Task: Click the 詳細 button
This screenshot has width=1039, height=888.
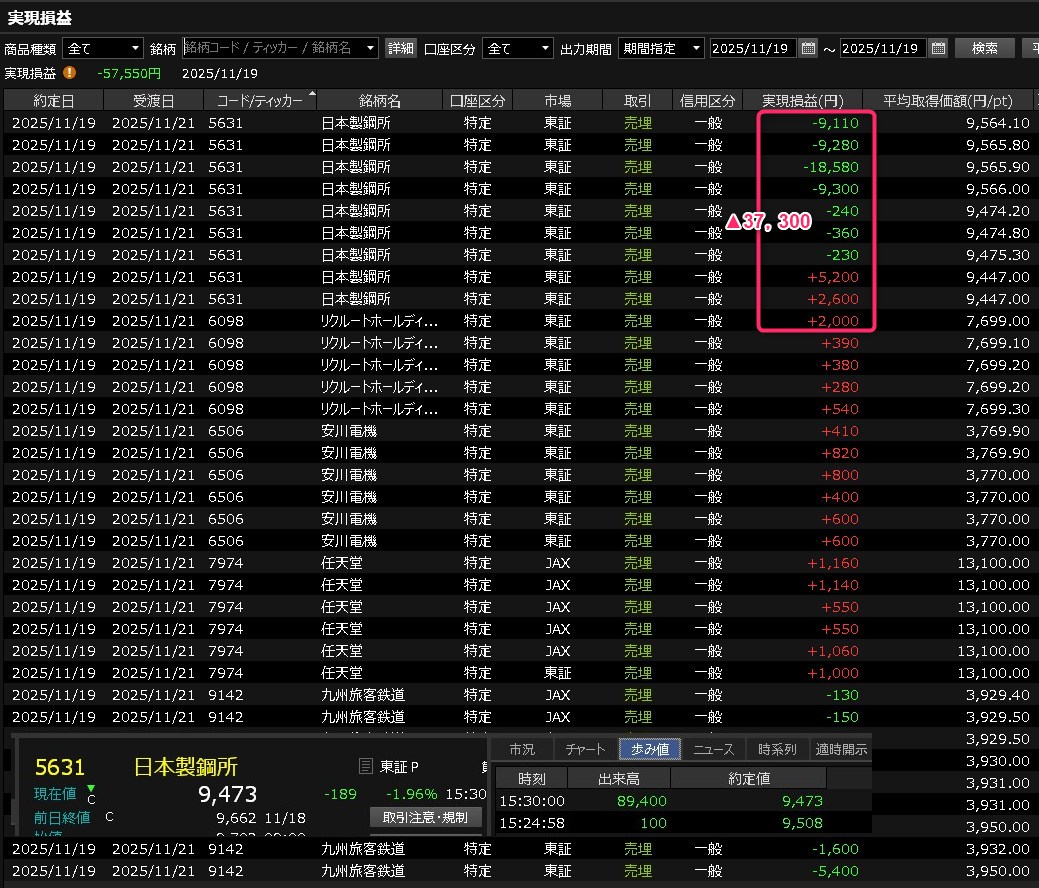Action: (401, 48)
